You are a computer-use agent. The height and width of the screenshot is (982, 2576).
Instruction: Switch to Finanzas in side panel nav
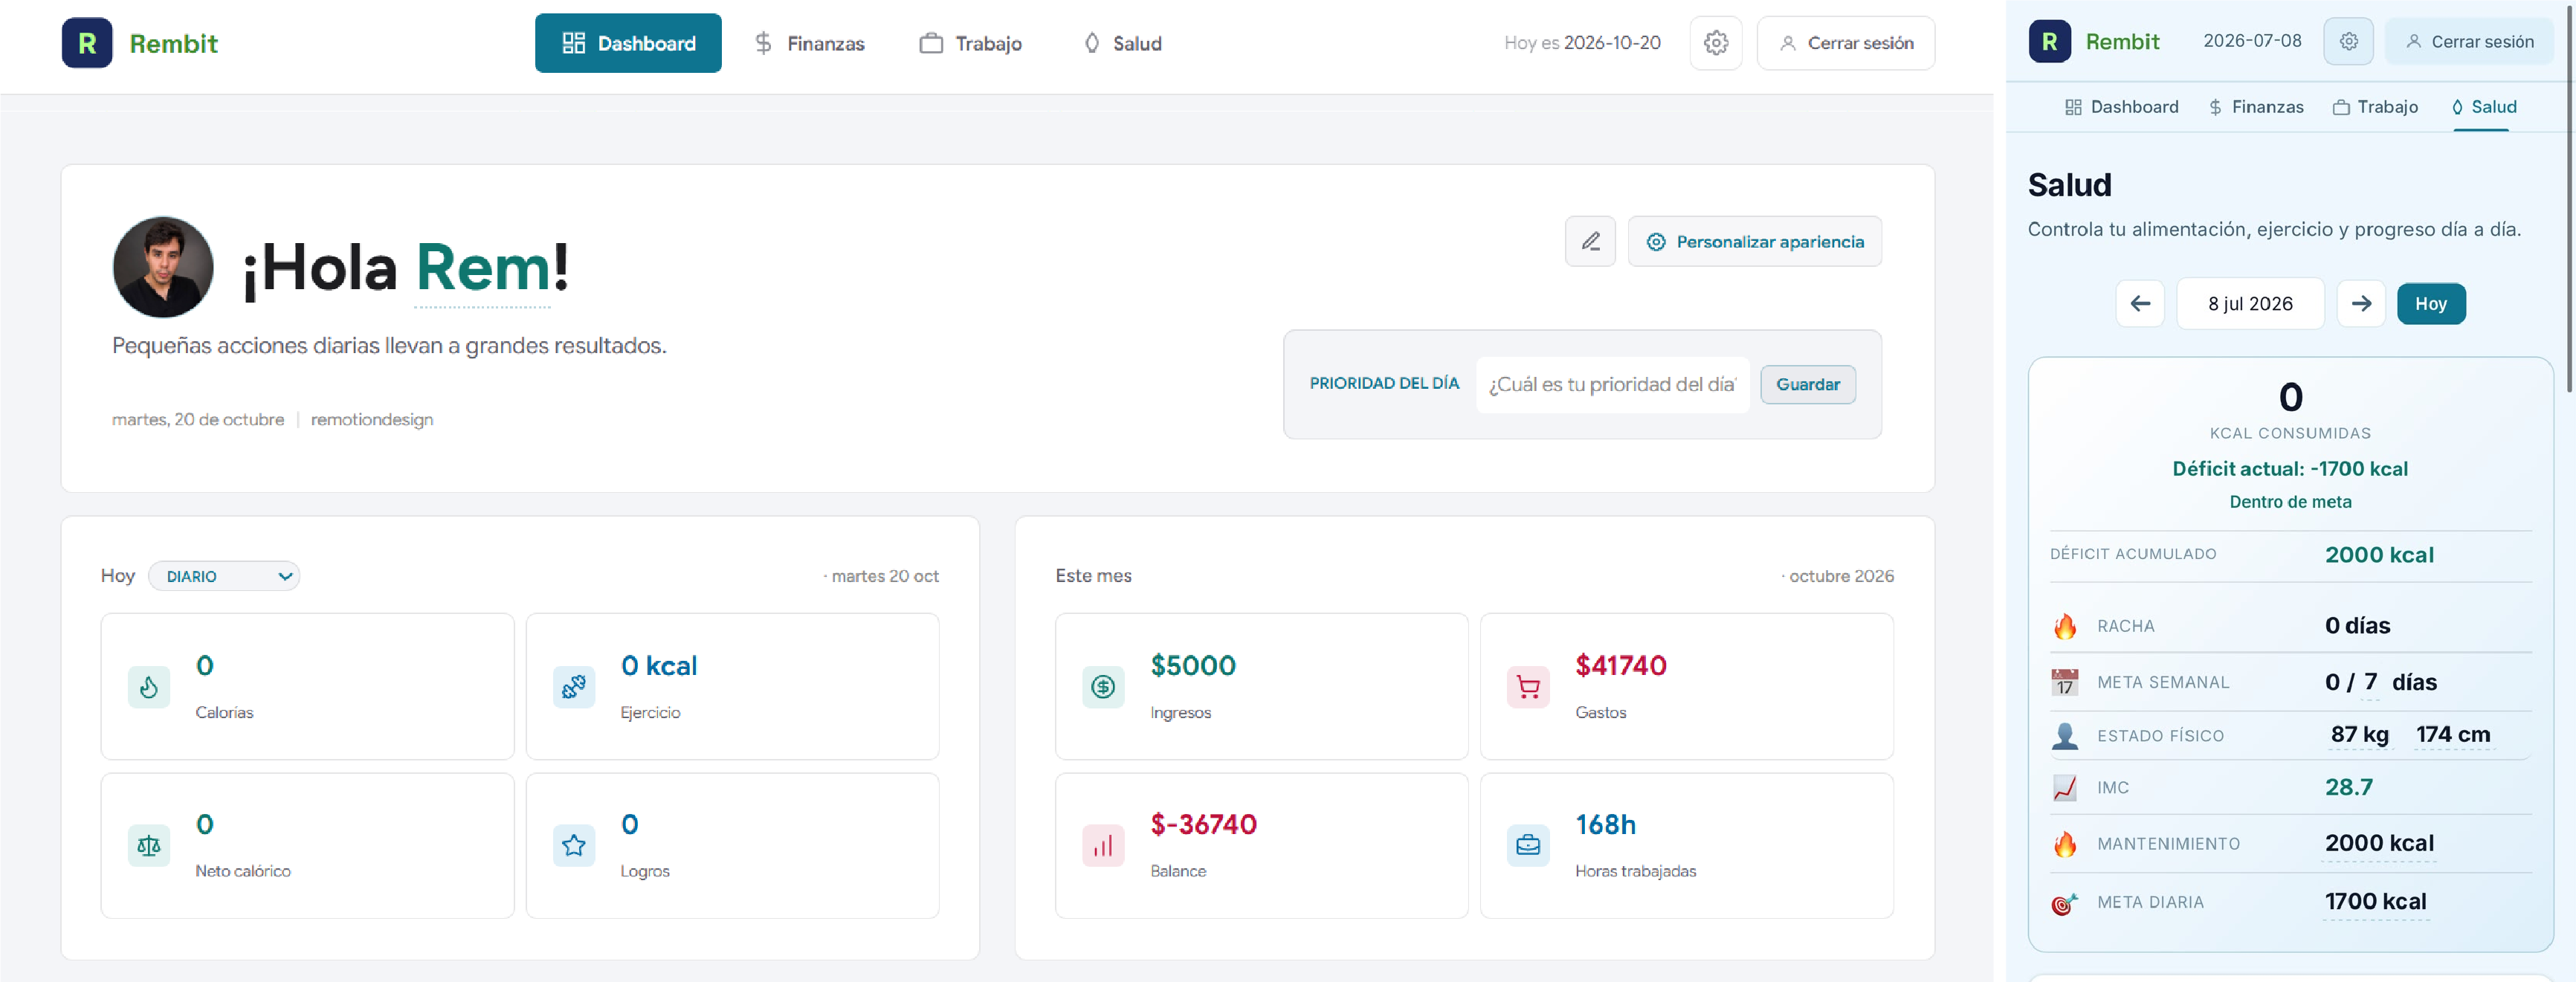coord(2255,107)
